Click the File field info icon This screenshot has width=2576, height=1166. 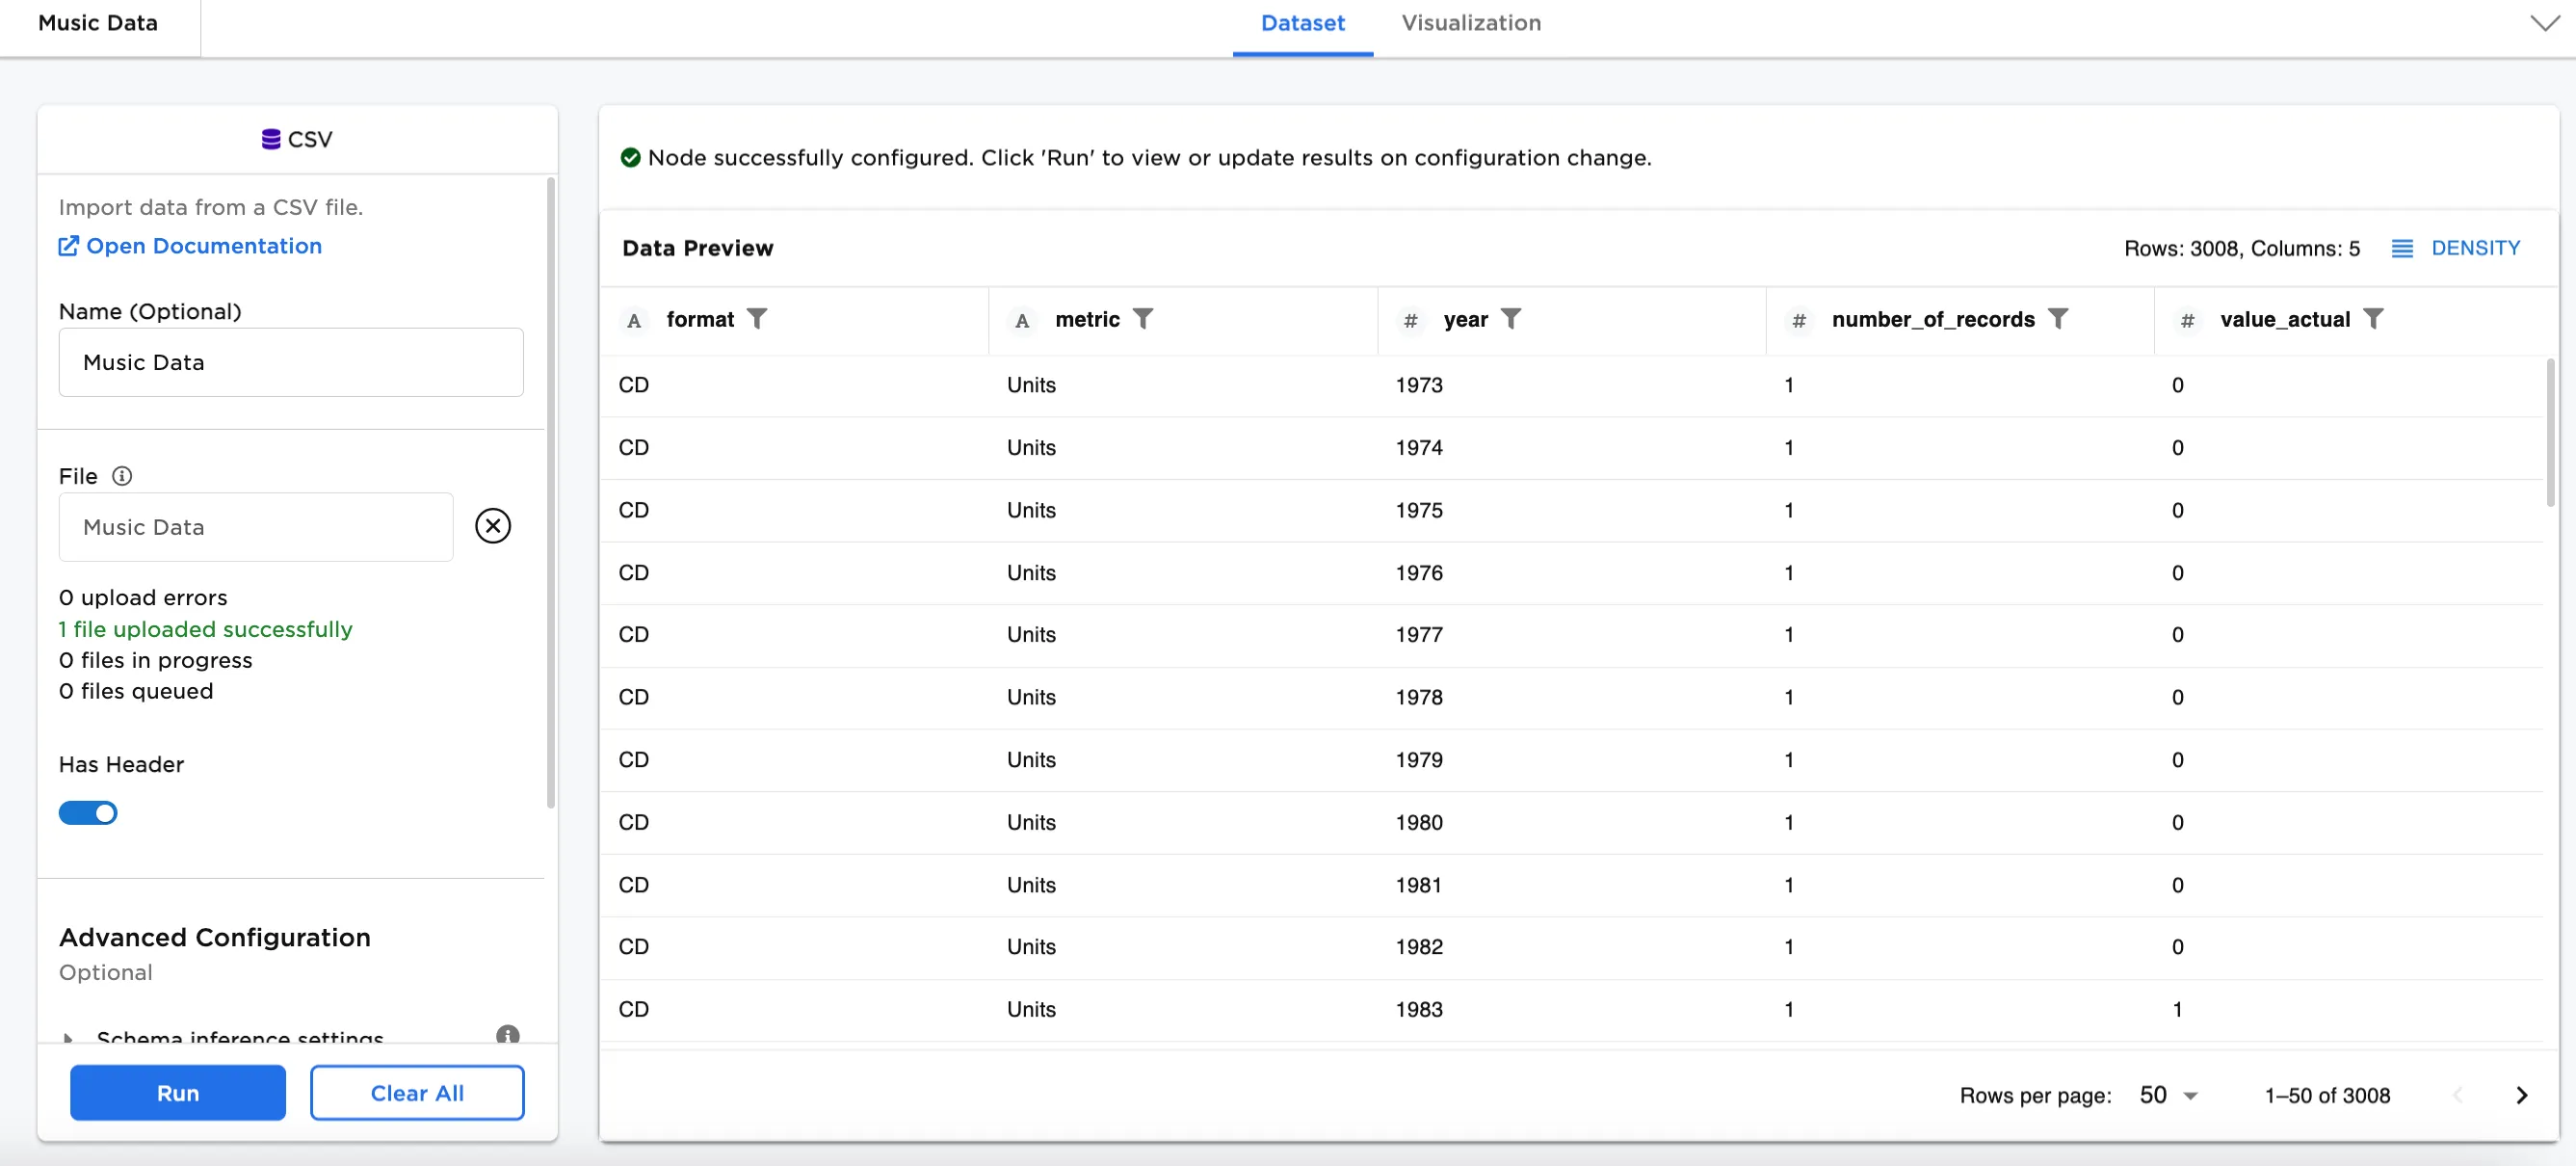click(122, 476)
